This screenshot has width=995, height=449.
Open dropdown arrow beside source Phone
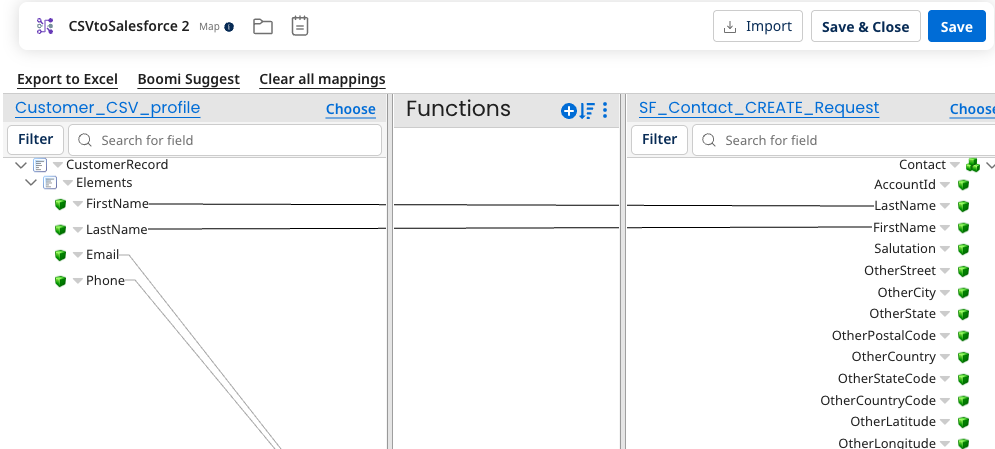click(77, 281)
